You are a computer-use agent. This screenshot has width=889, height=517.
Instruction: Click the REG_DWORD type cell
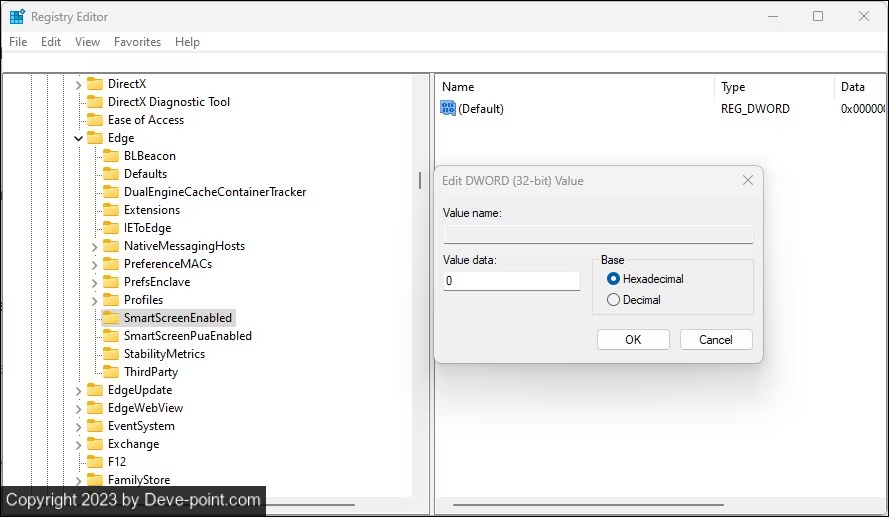point(755,109)
